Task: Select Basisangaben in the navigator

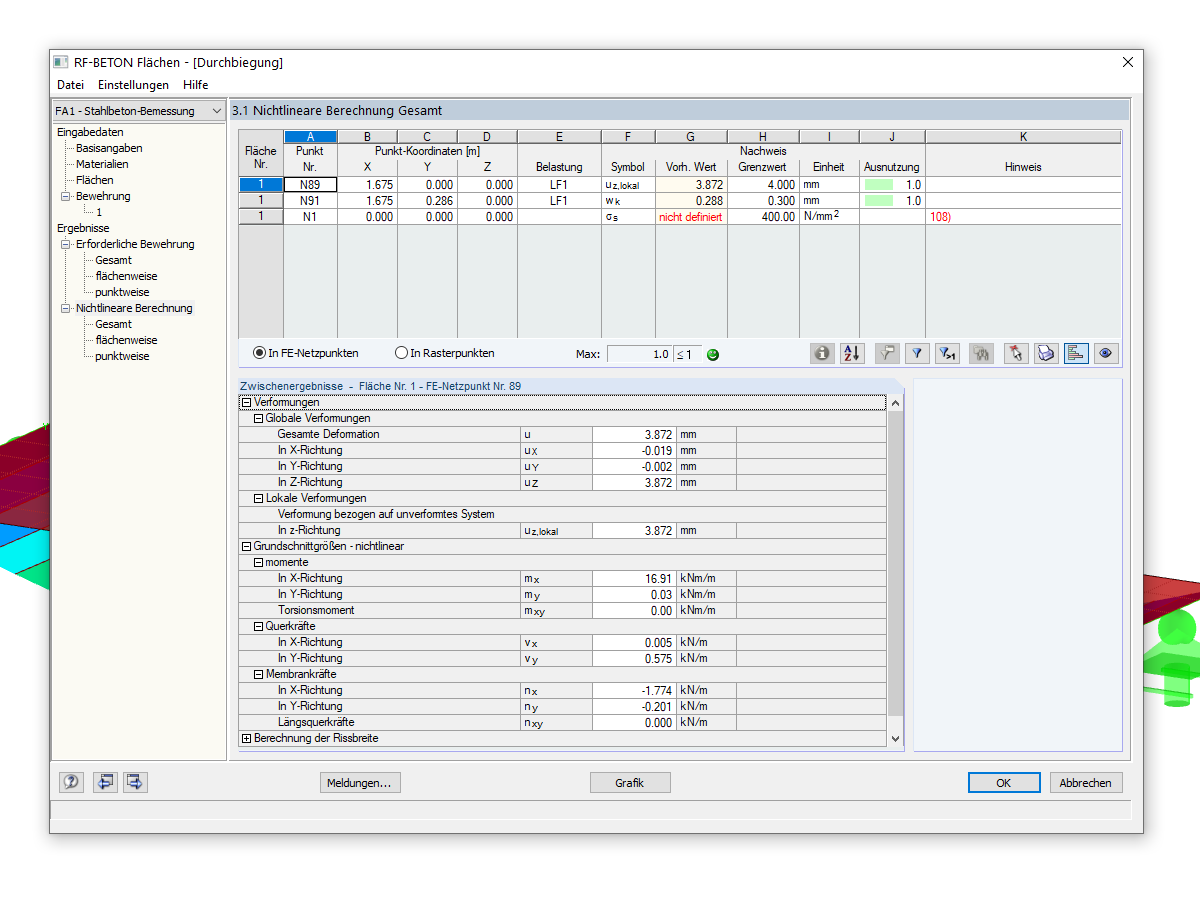Action: pos(109,148)
